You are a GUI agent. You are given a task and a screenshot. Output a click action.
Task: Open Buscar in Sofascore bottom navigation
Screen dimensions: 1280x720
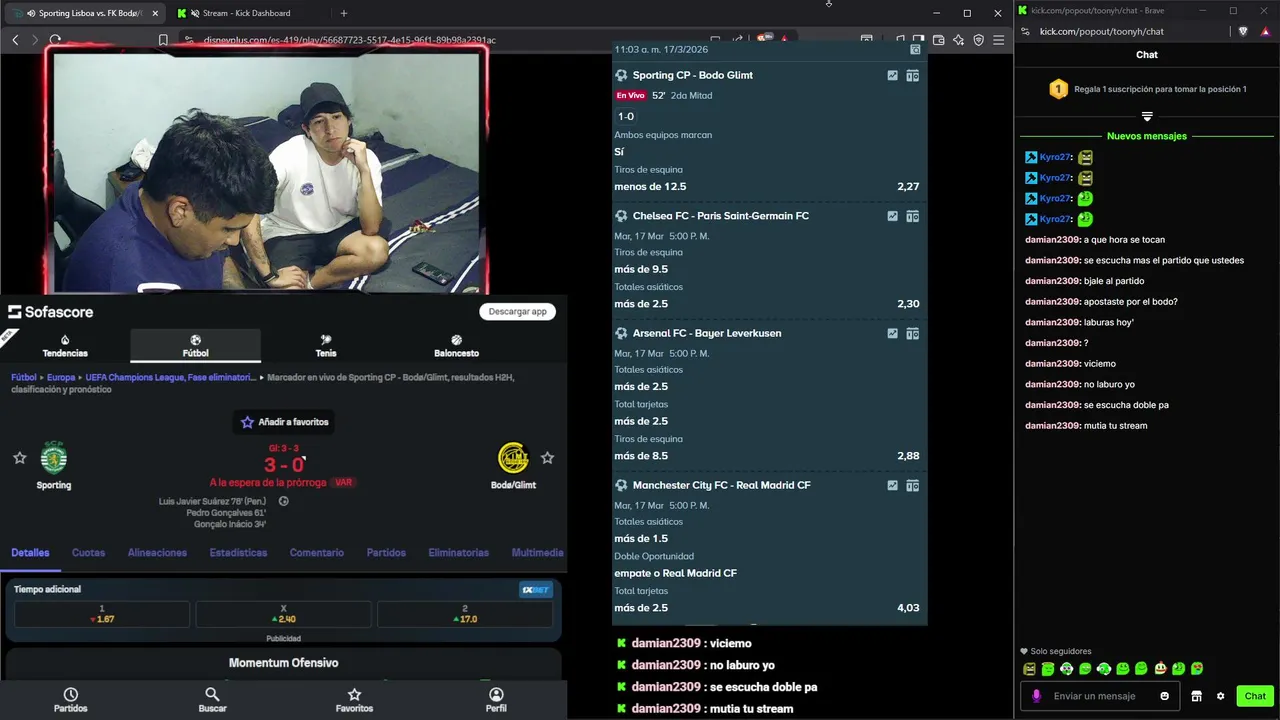coord(212,700)
